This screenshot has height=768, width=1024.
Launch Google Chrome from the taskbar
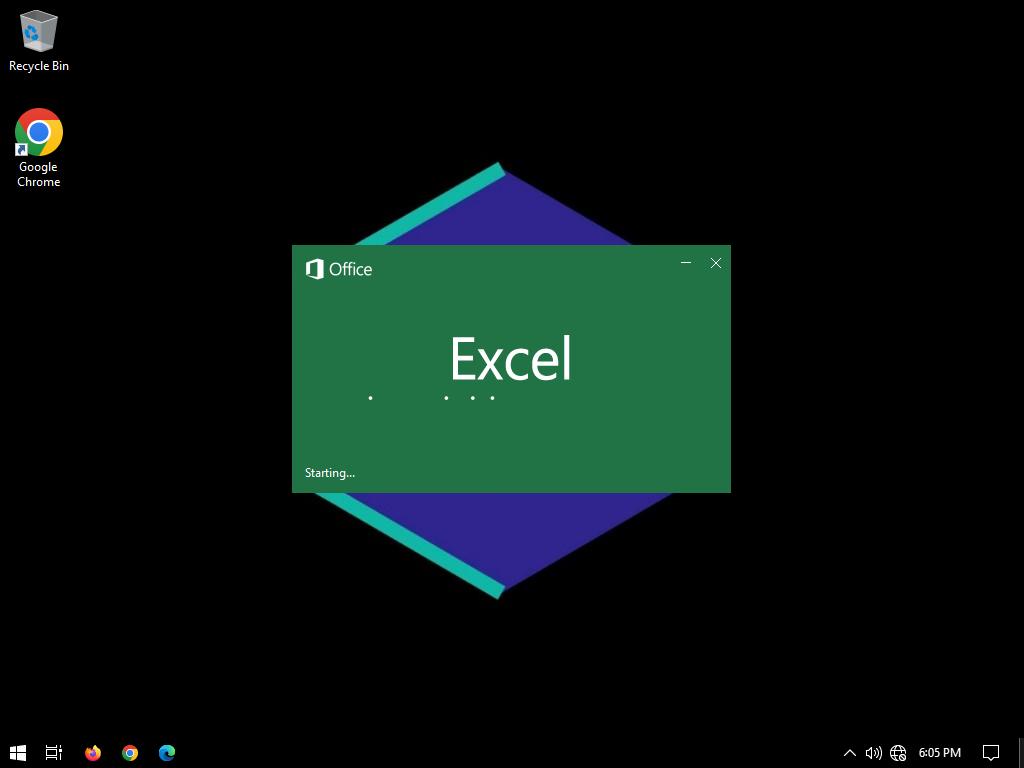130,752
